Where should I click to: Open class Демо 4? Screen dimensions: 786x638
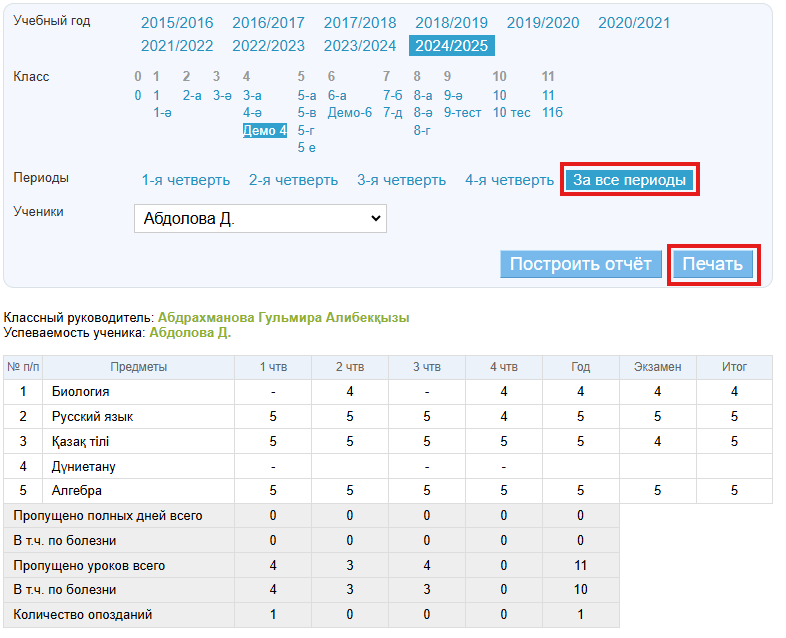265,130
